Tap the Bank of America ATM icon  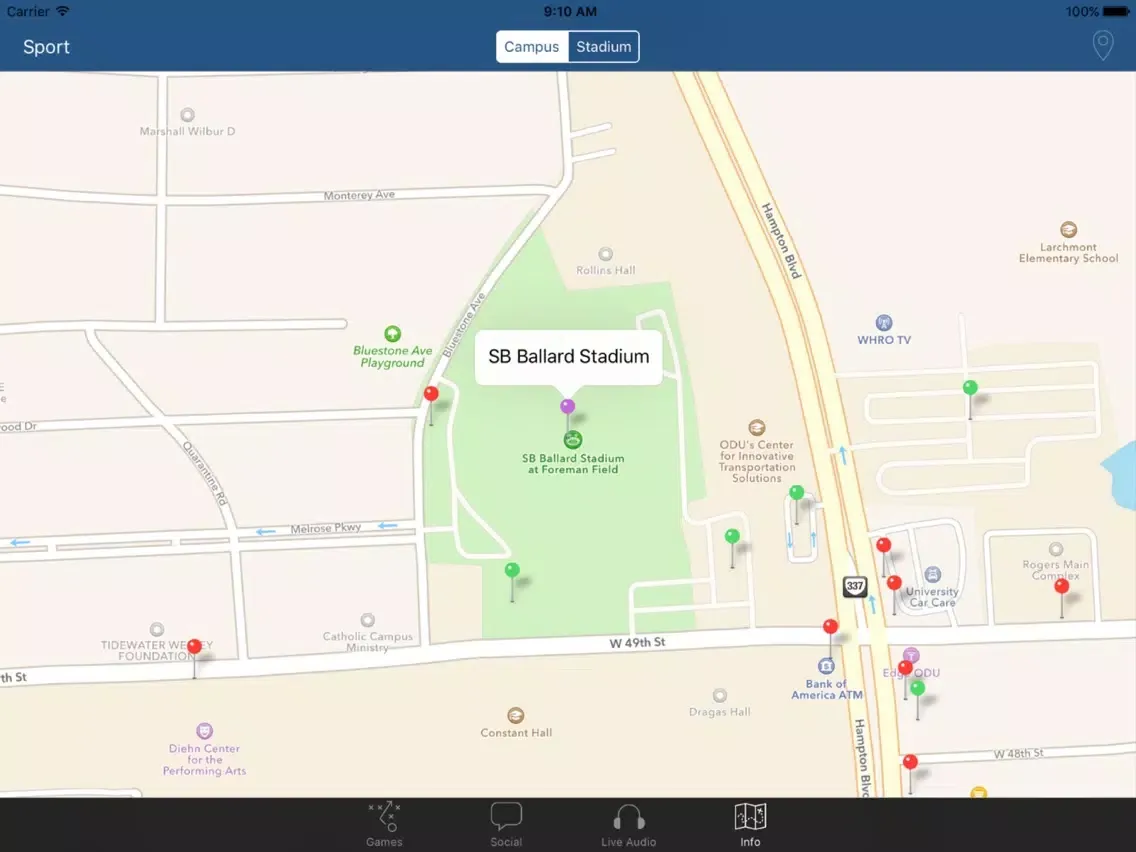point(827,666)
